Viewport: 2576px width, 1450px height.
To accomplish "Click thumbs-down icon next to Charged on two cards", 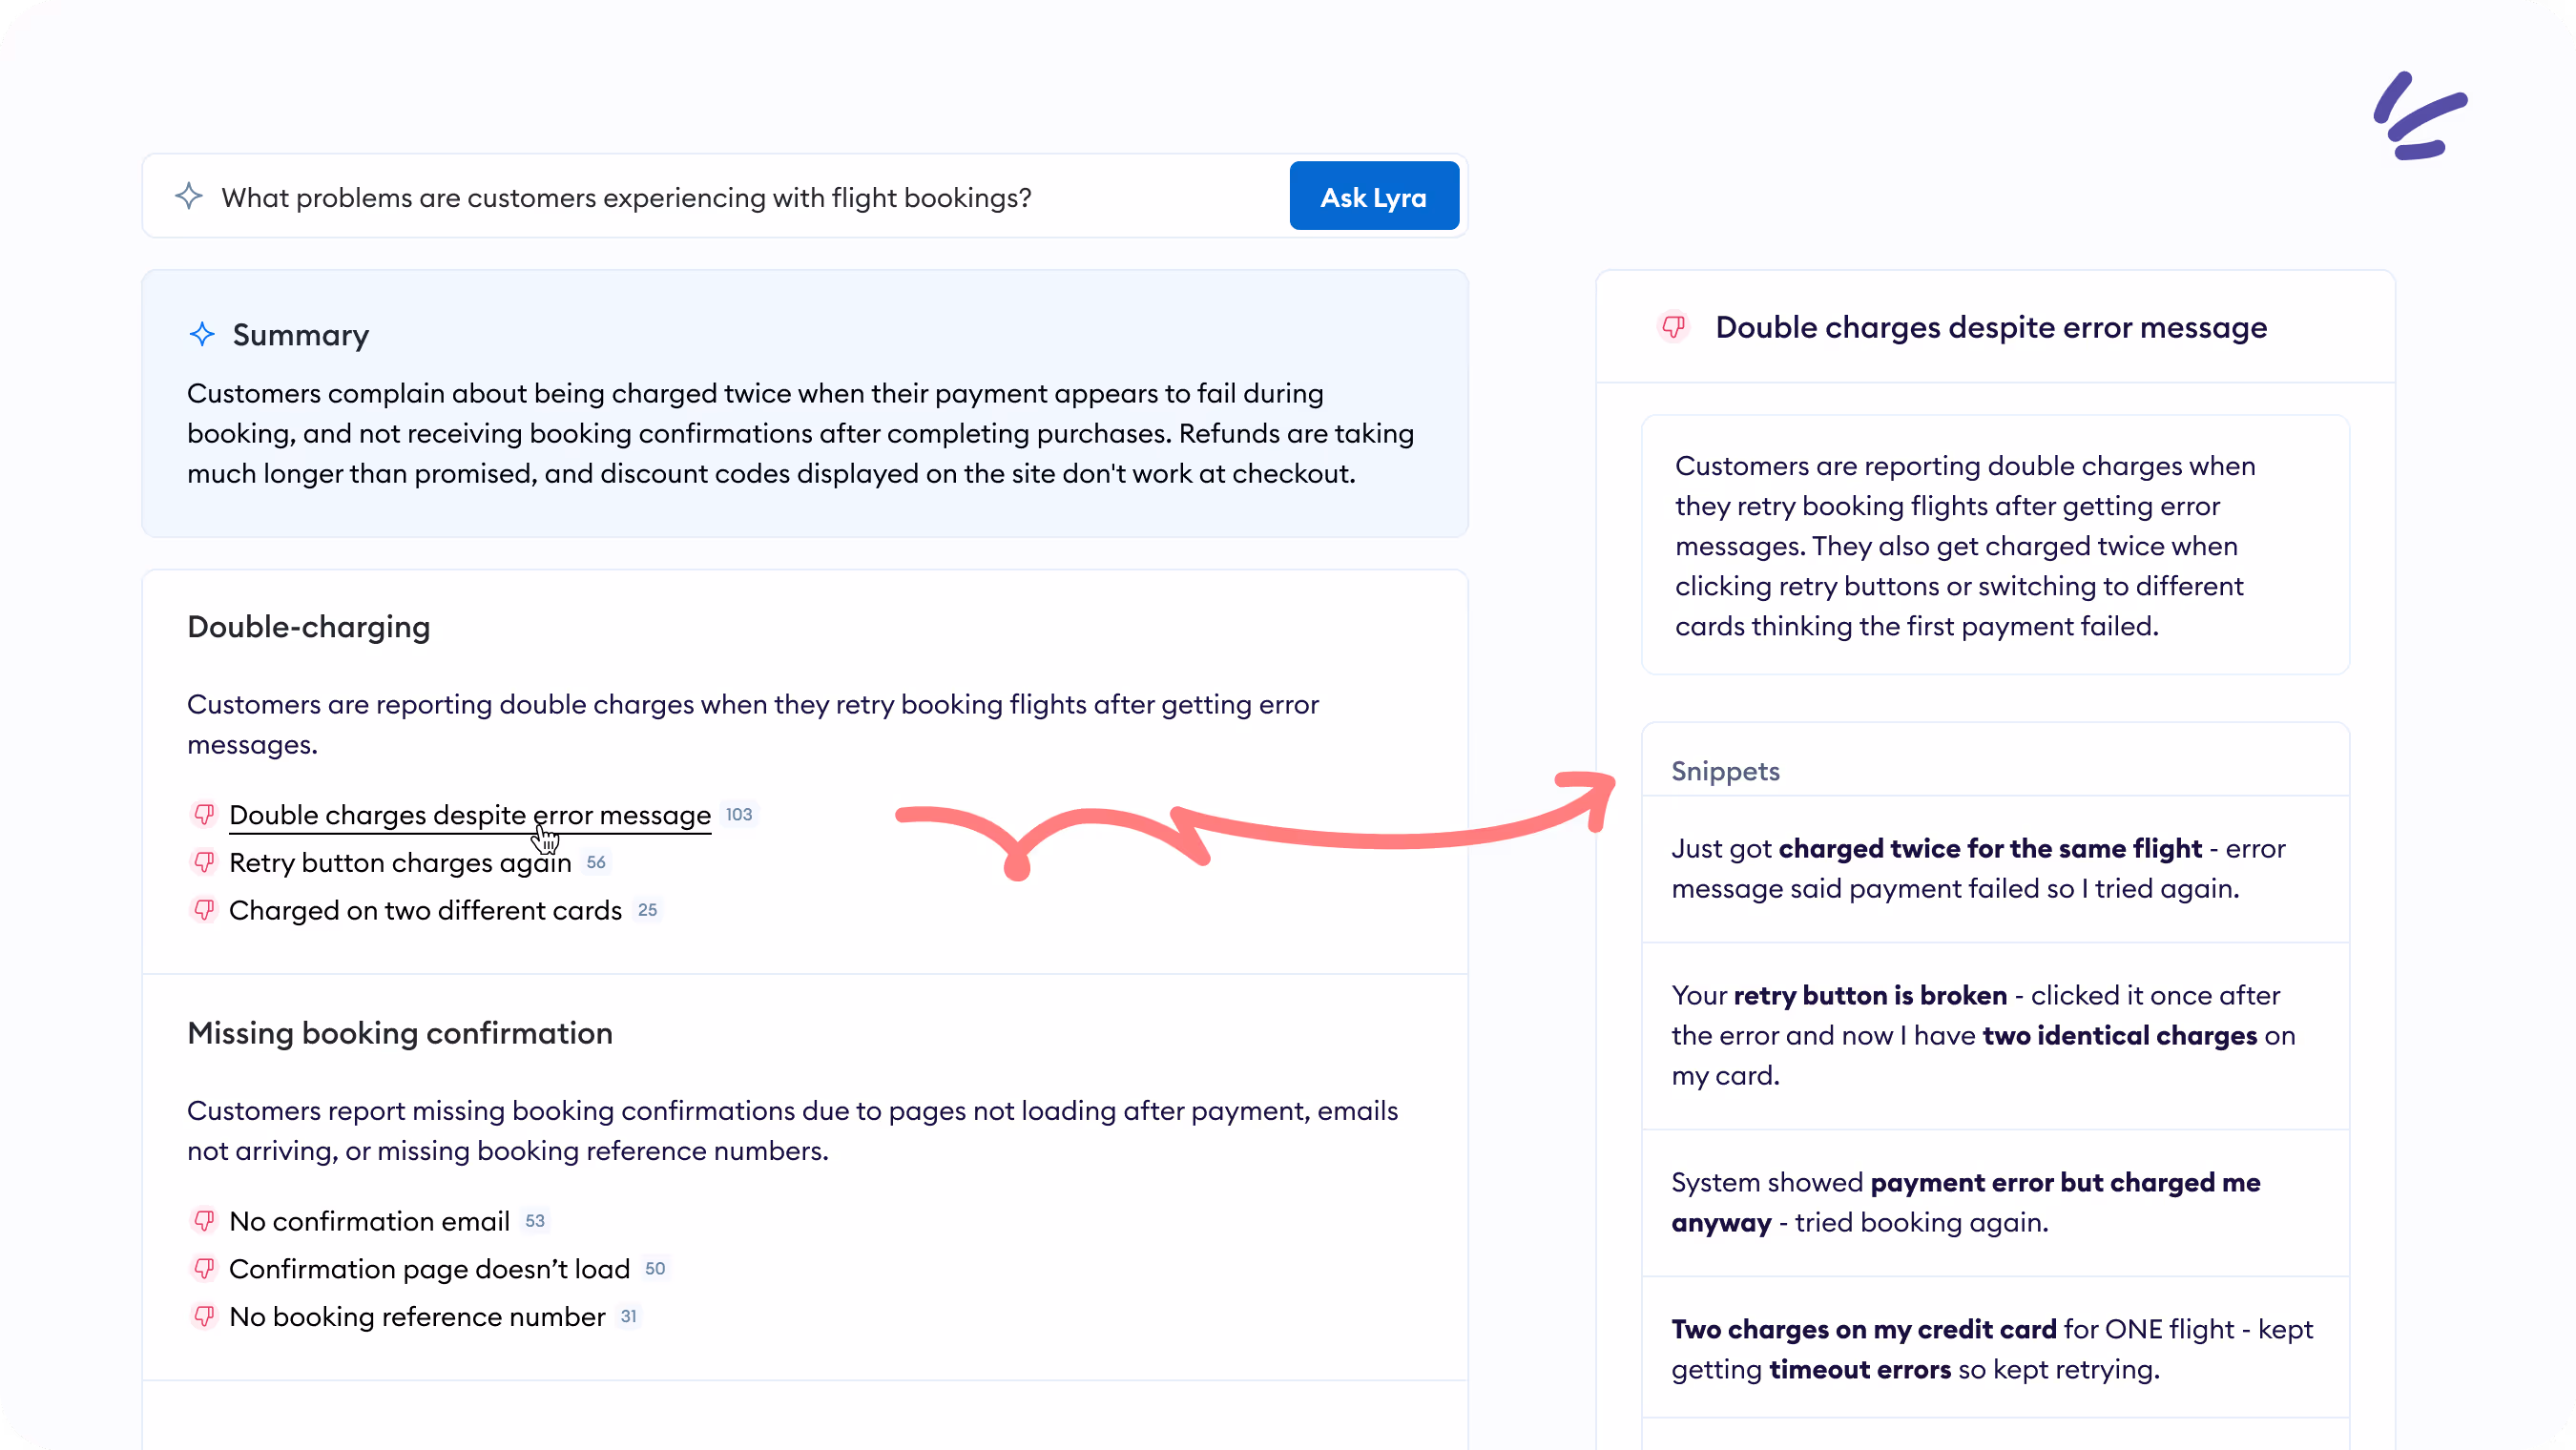I will (x=204, y=910).
